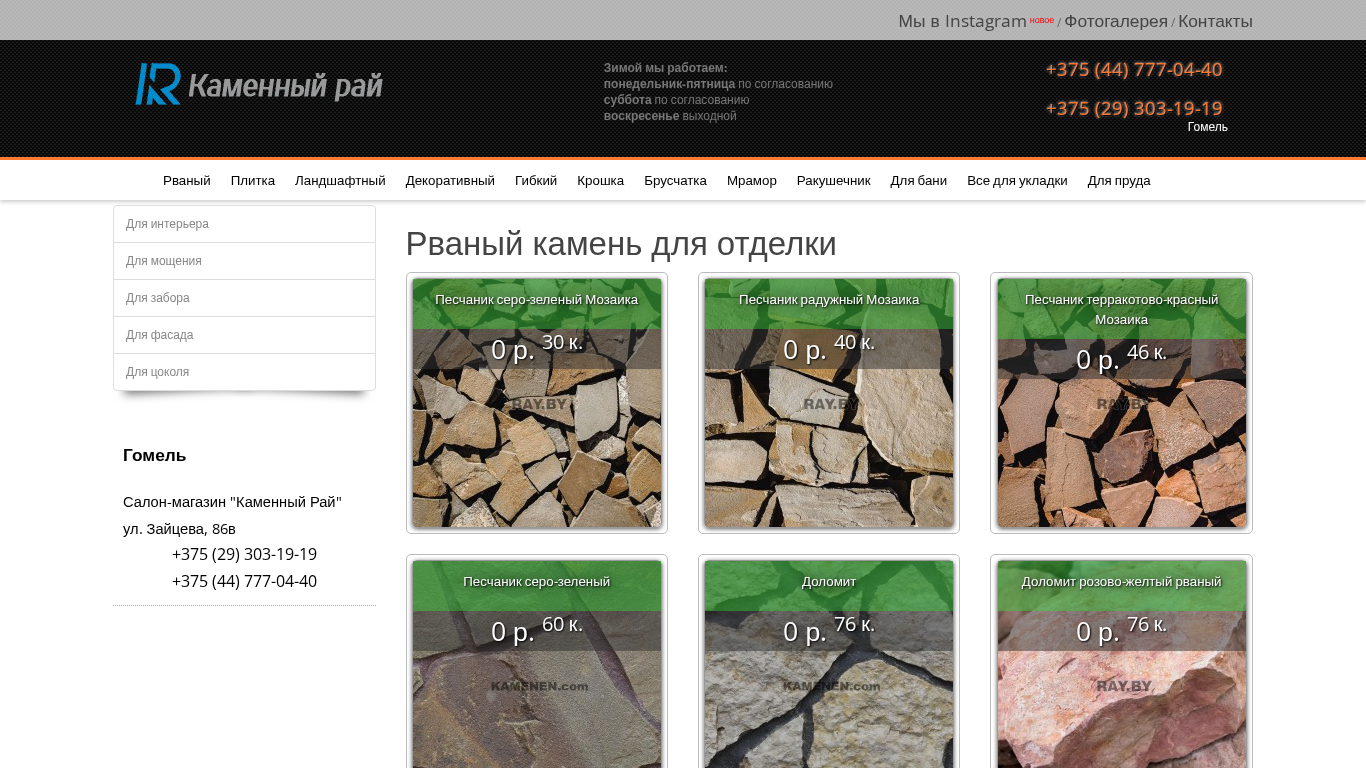The height and width of the screenshot is (768, 1366).
Task: Go to the Контакты page
Action: (1215, 21)
